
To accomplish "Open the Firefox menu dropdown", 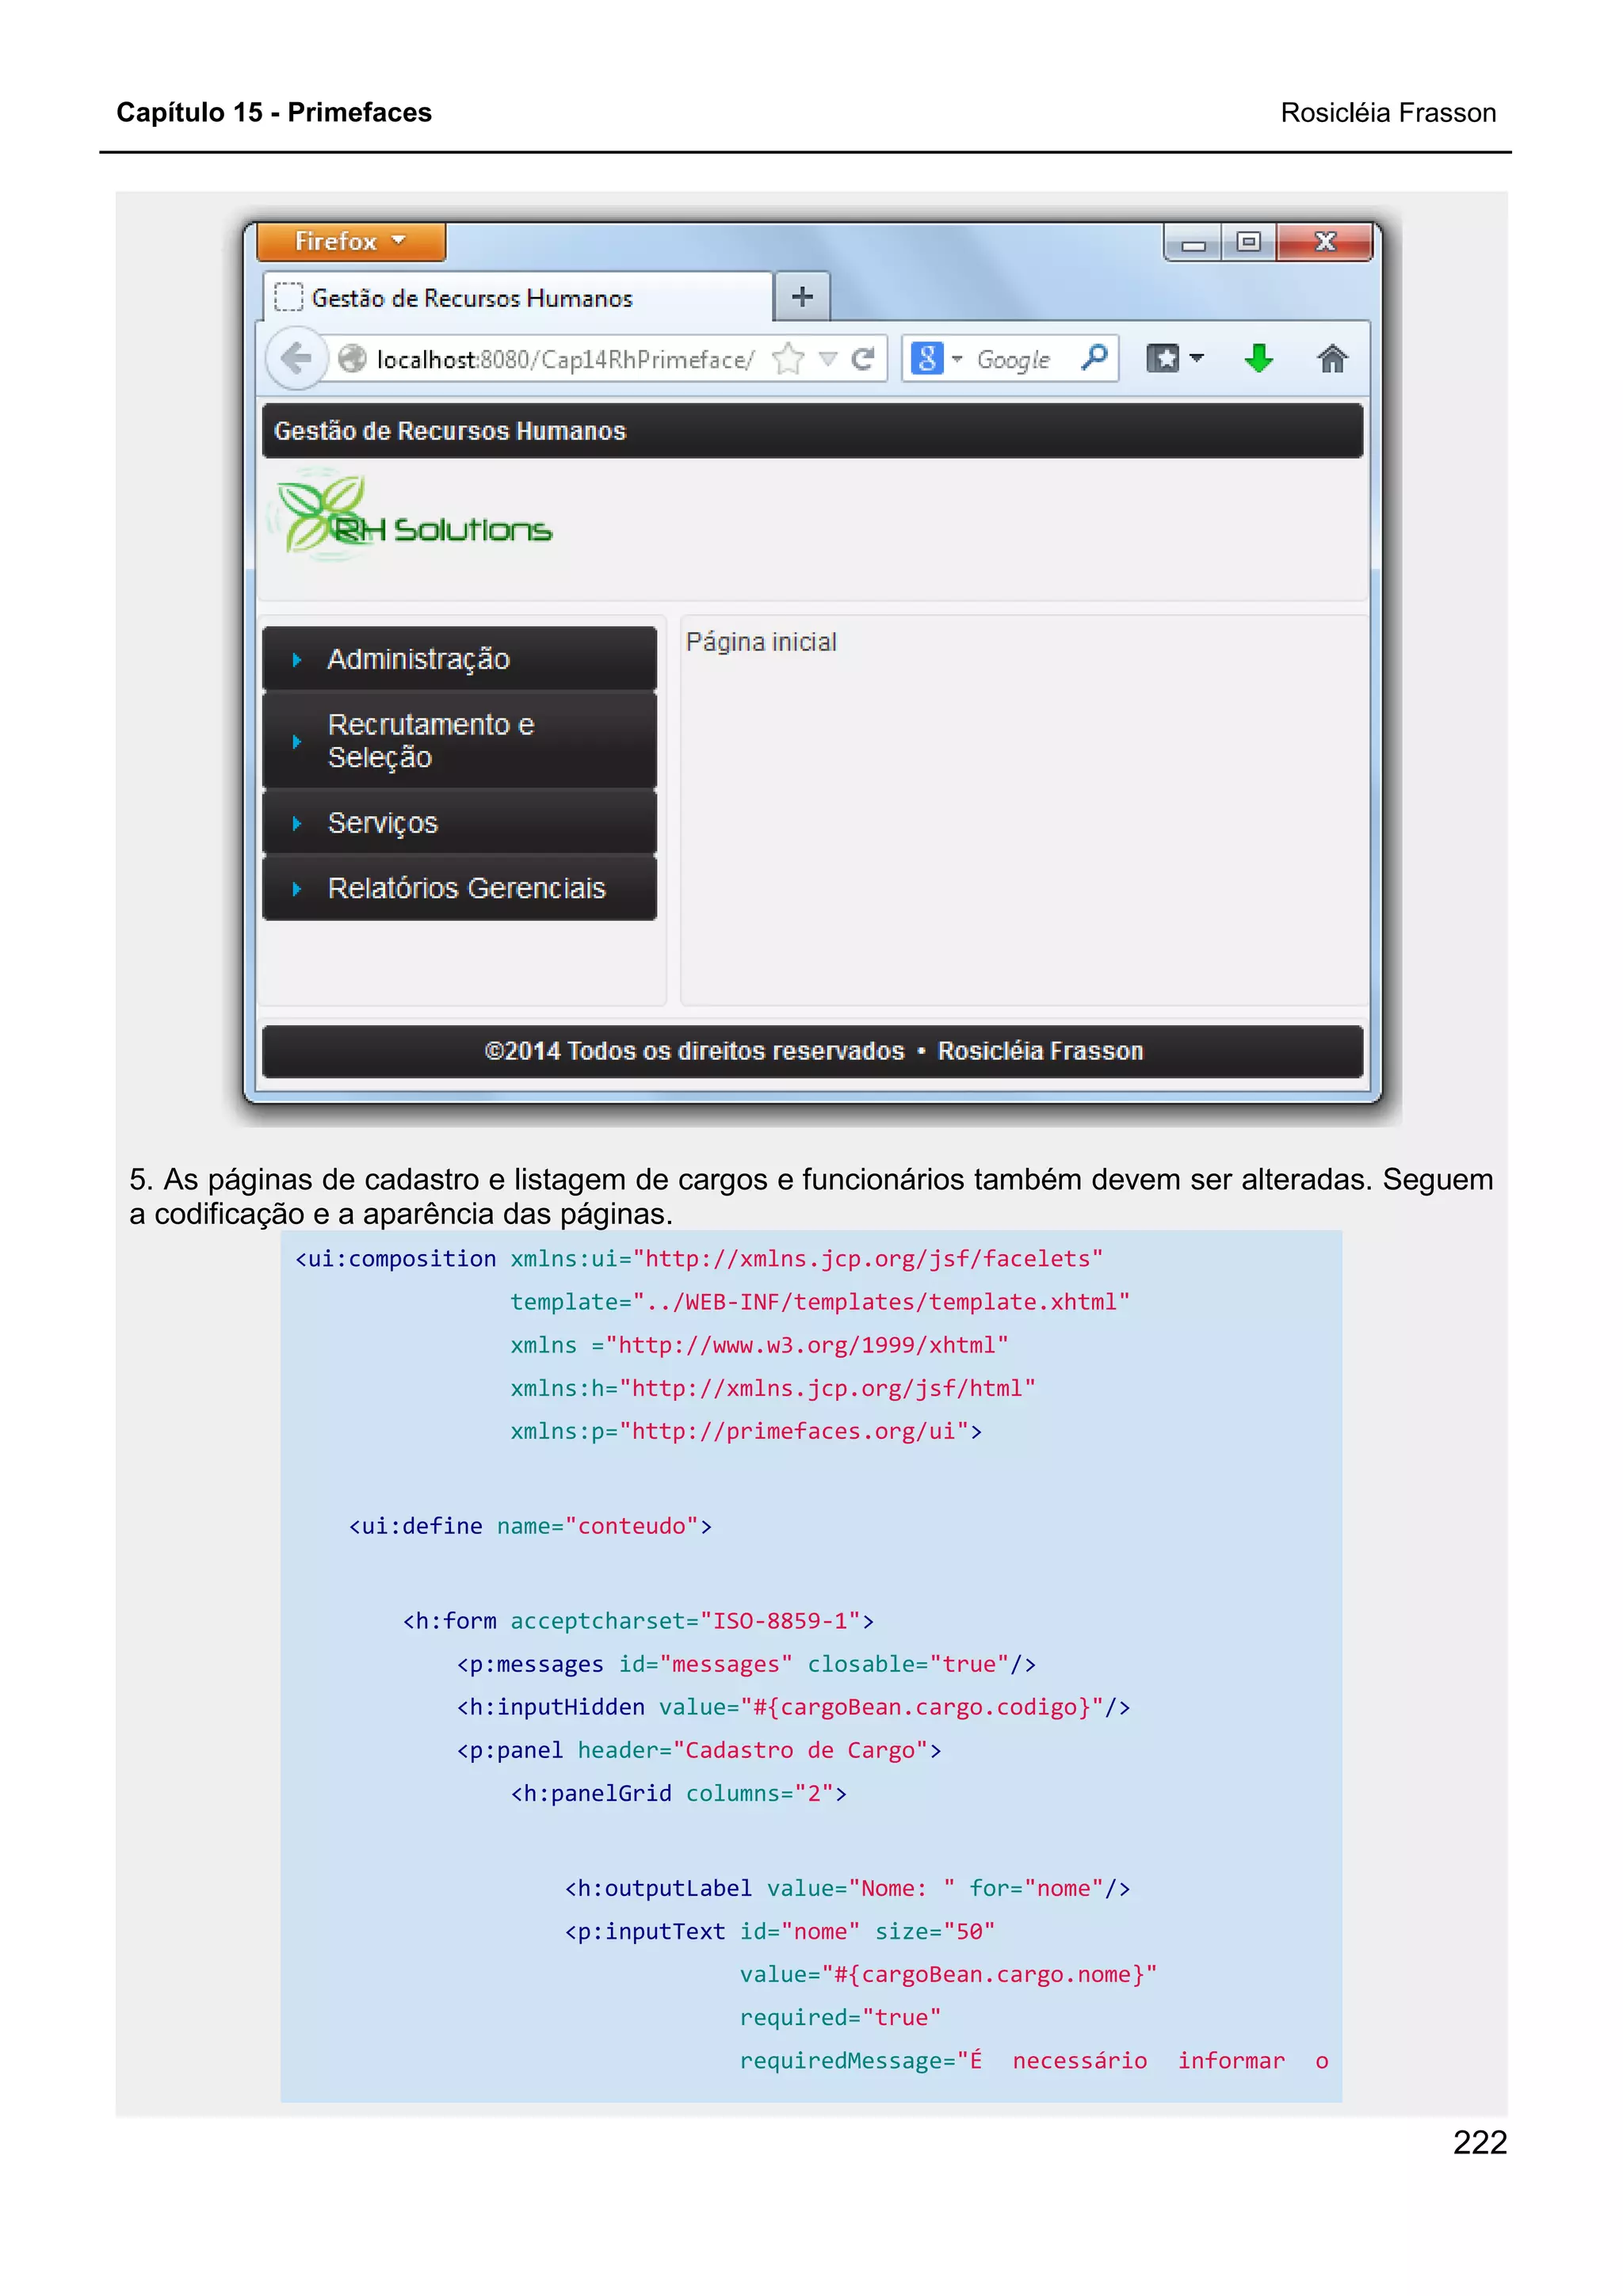I will tap(350, 241).
